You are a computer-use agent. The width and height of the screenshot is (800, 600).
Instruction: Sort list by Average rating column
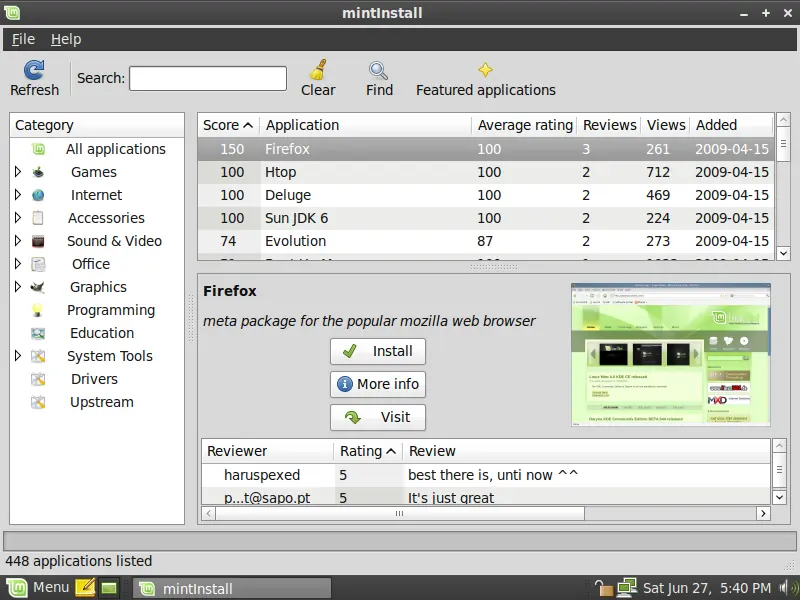pos(525,125)
